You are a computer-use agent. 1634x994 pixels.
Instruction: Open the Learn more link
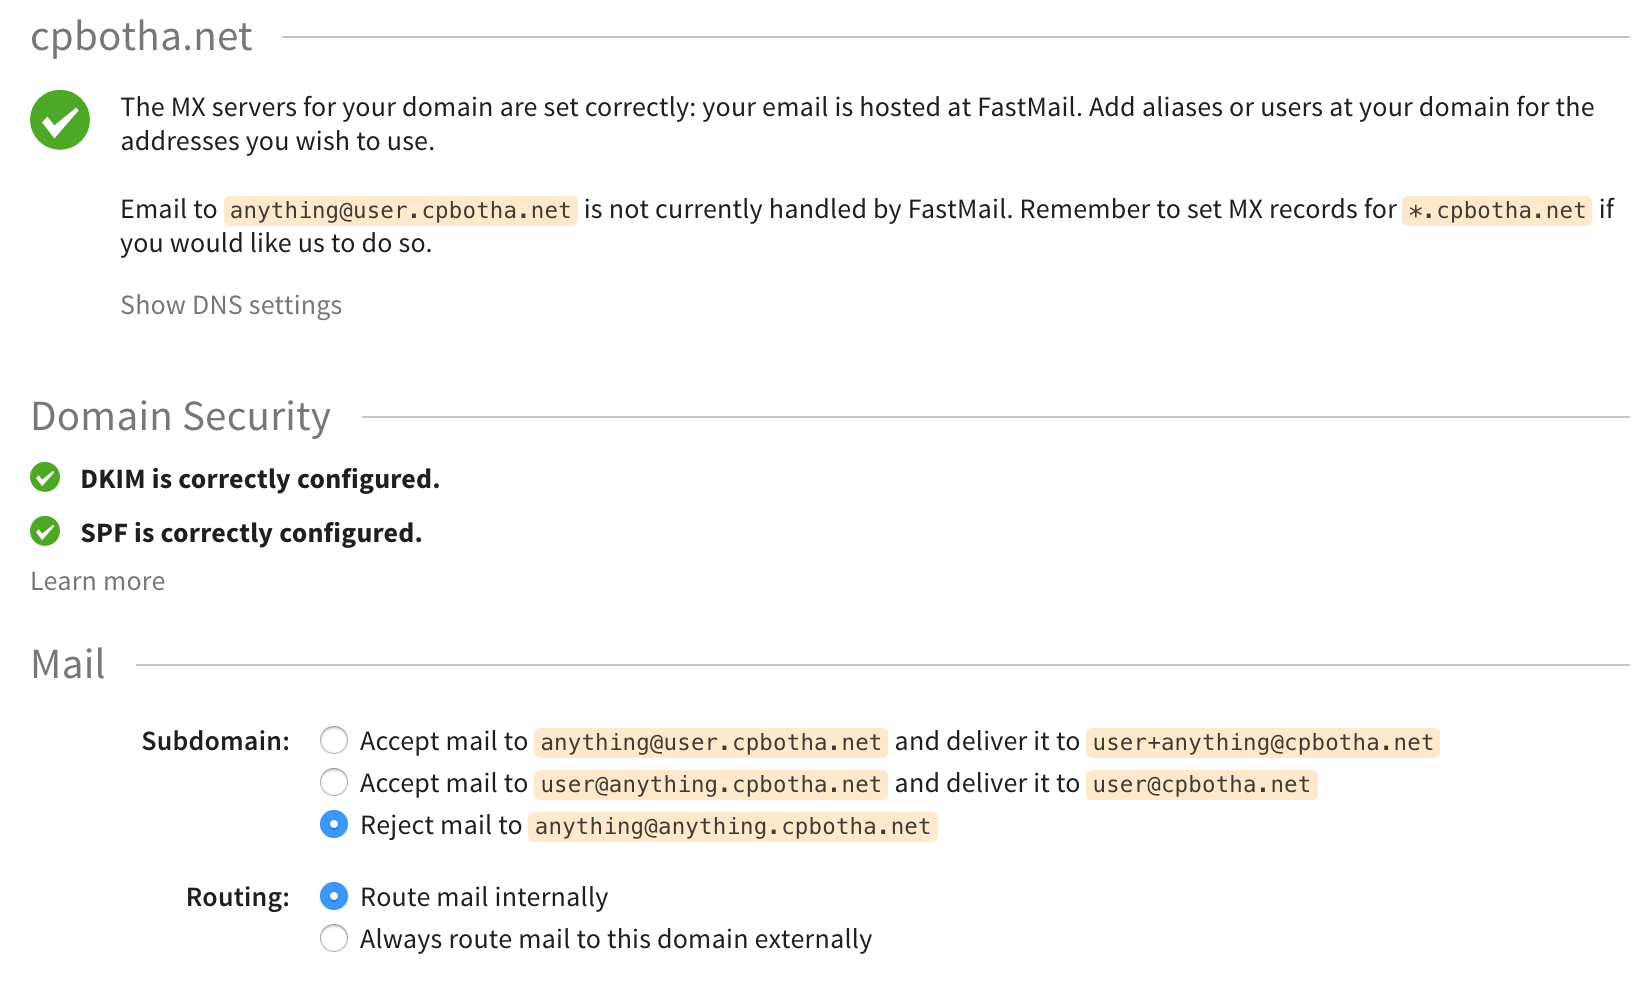click(98, 581)
